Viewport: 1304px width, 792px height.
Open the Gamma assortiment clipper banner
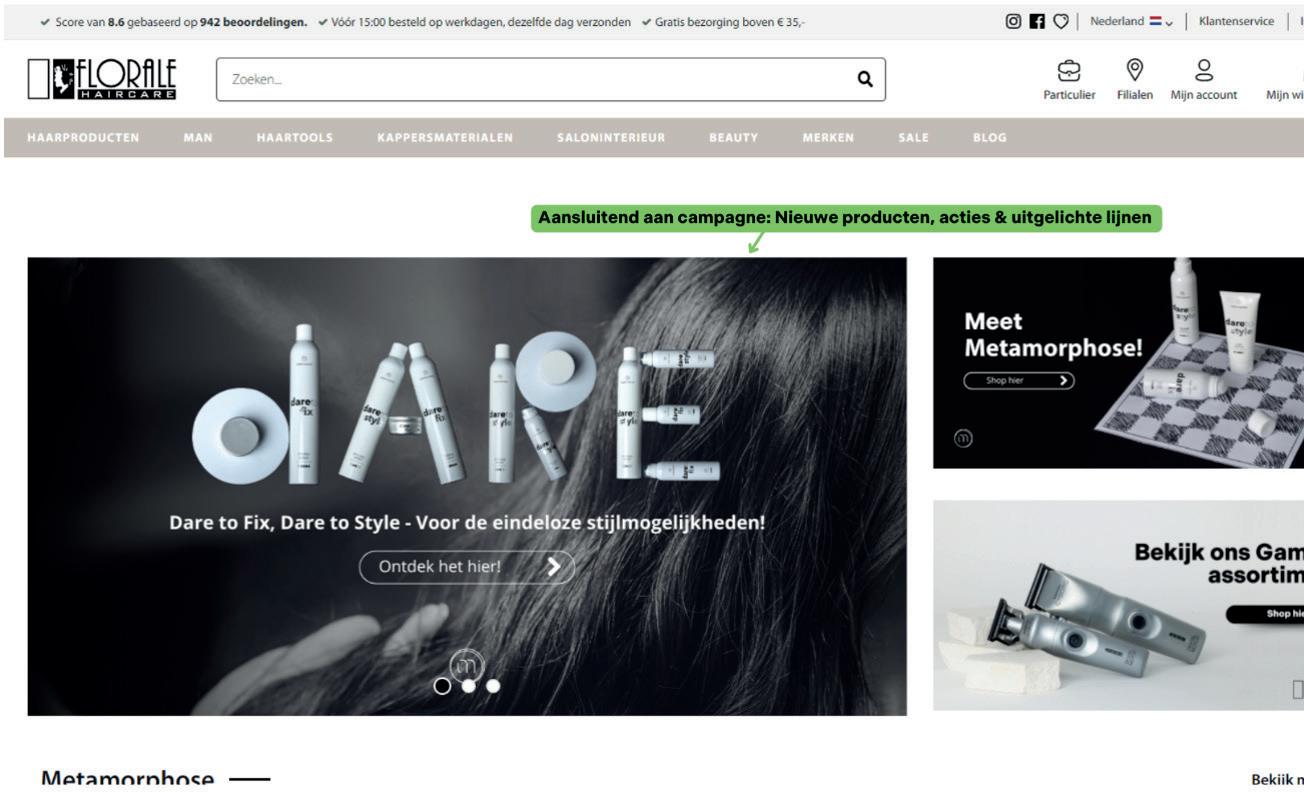pos(1118,605)
